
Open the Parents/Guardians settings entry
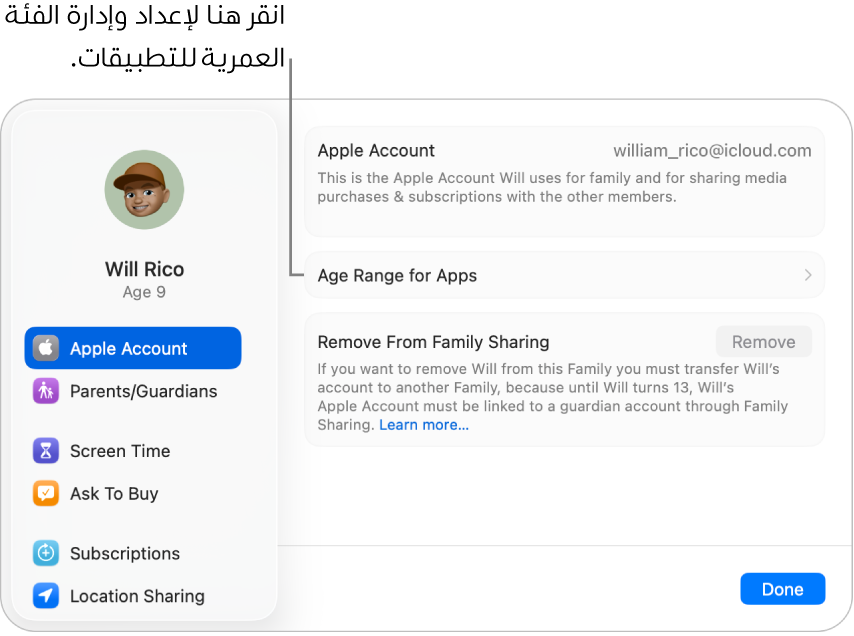tap(145, 391)
